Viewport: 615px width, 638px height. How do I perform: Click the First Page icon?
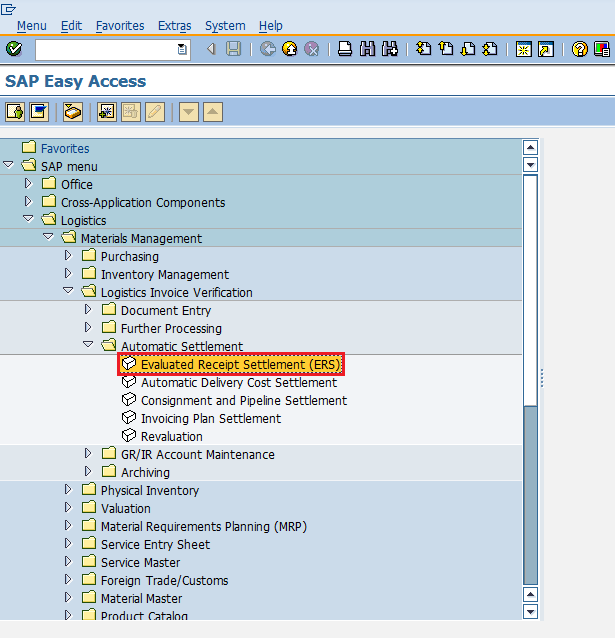pos(423,49)
